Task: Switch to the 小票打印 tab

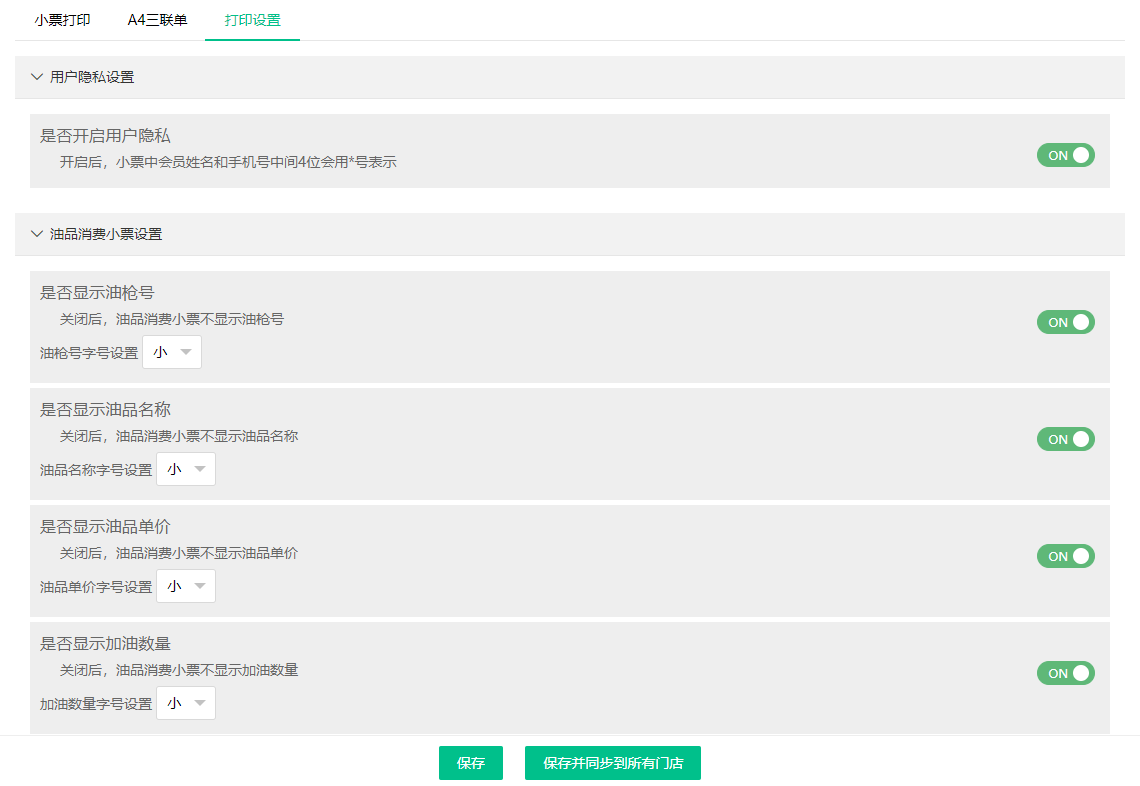Action: point(60,18)
